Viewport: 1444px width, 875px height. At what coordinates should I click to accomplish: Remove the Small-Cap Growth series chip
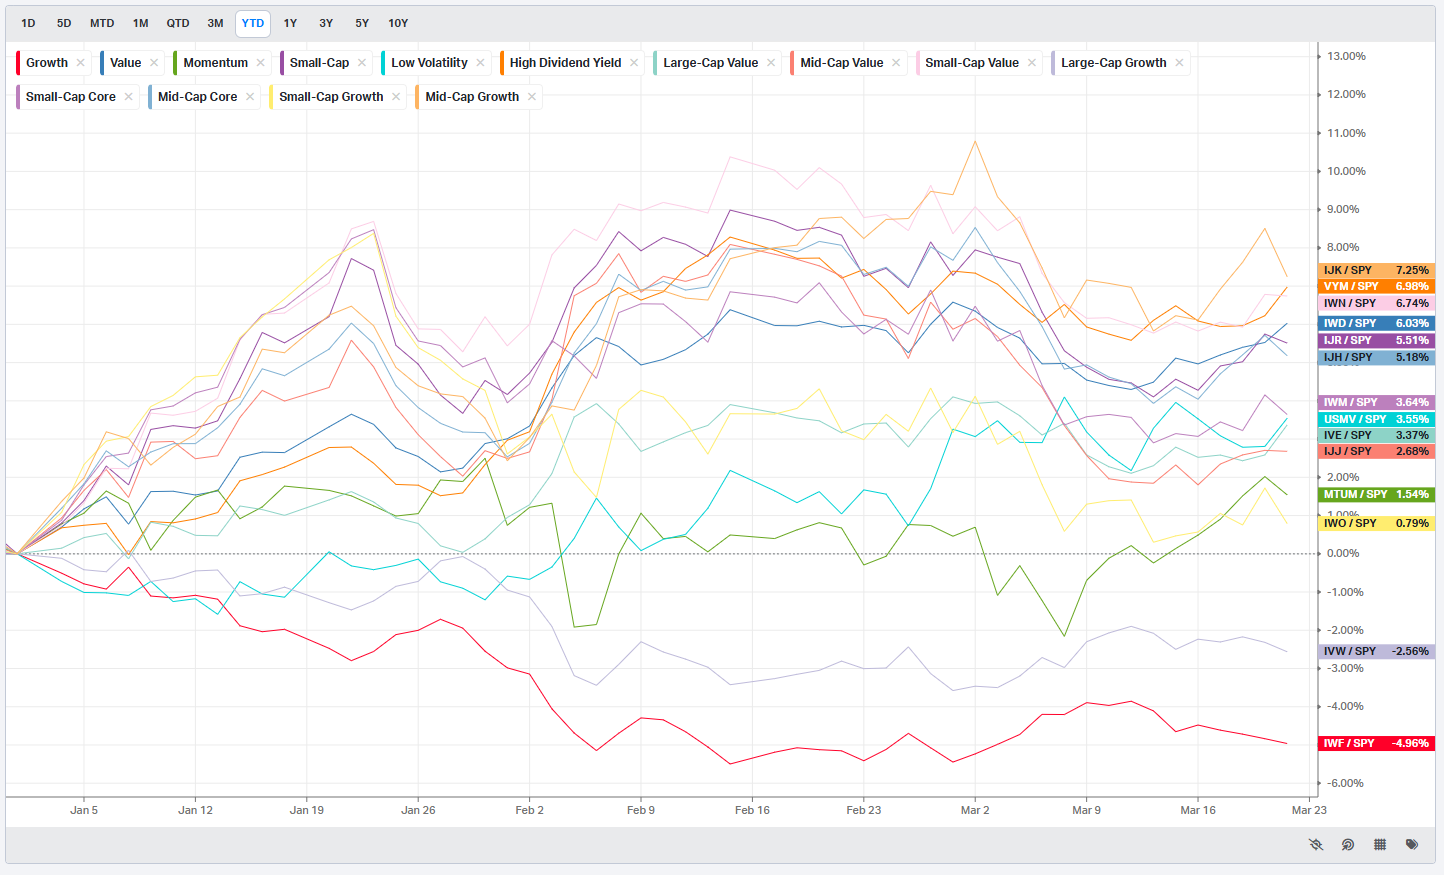click(396, 97)
